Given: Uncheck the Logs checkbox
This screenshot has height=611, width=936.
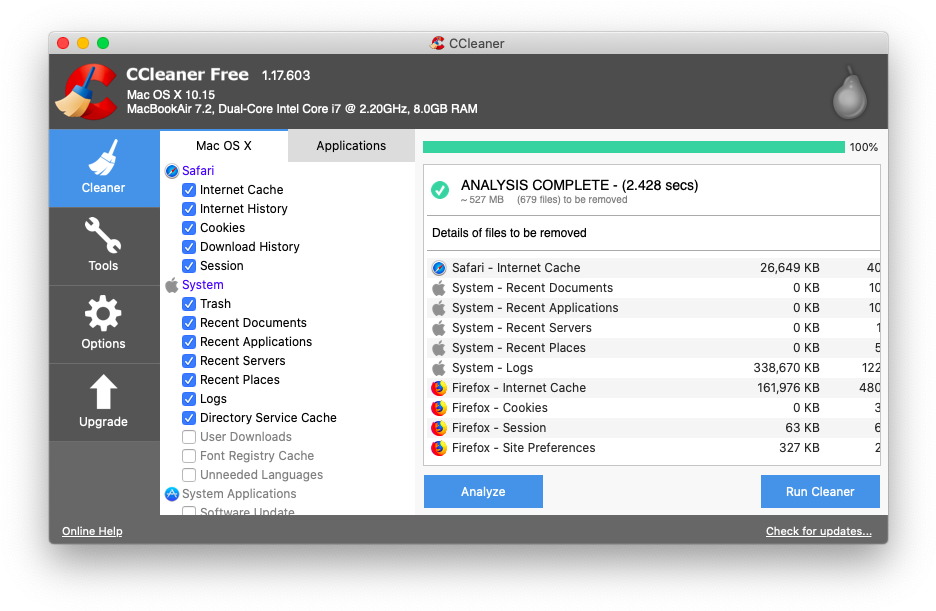Looking at the screenshot, I should click(189, 399).
